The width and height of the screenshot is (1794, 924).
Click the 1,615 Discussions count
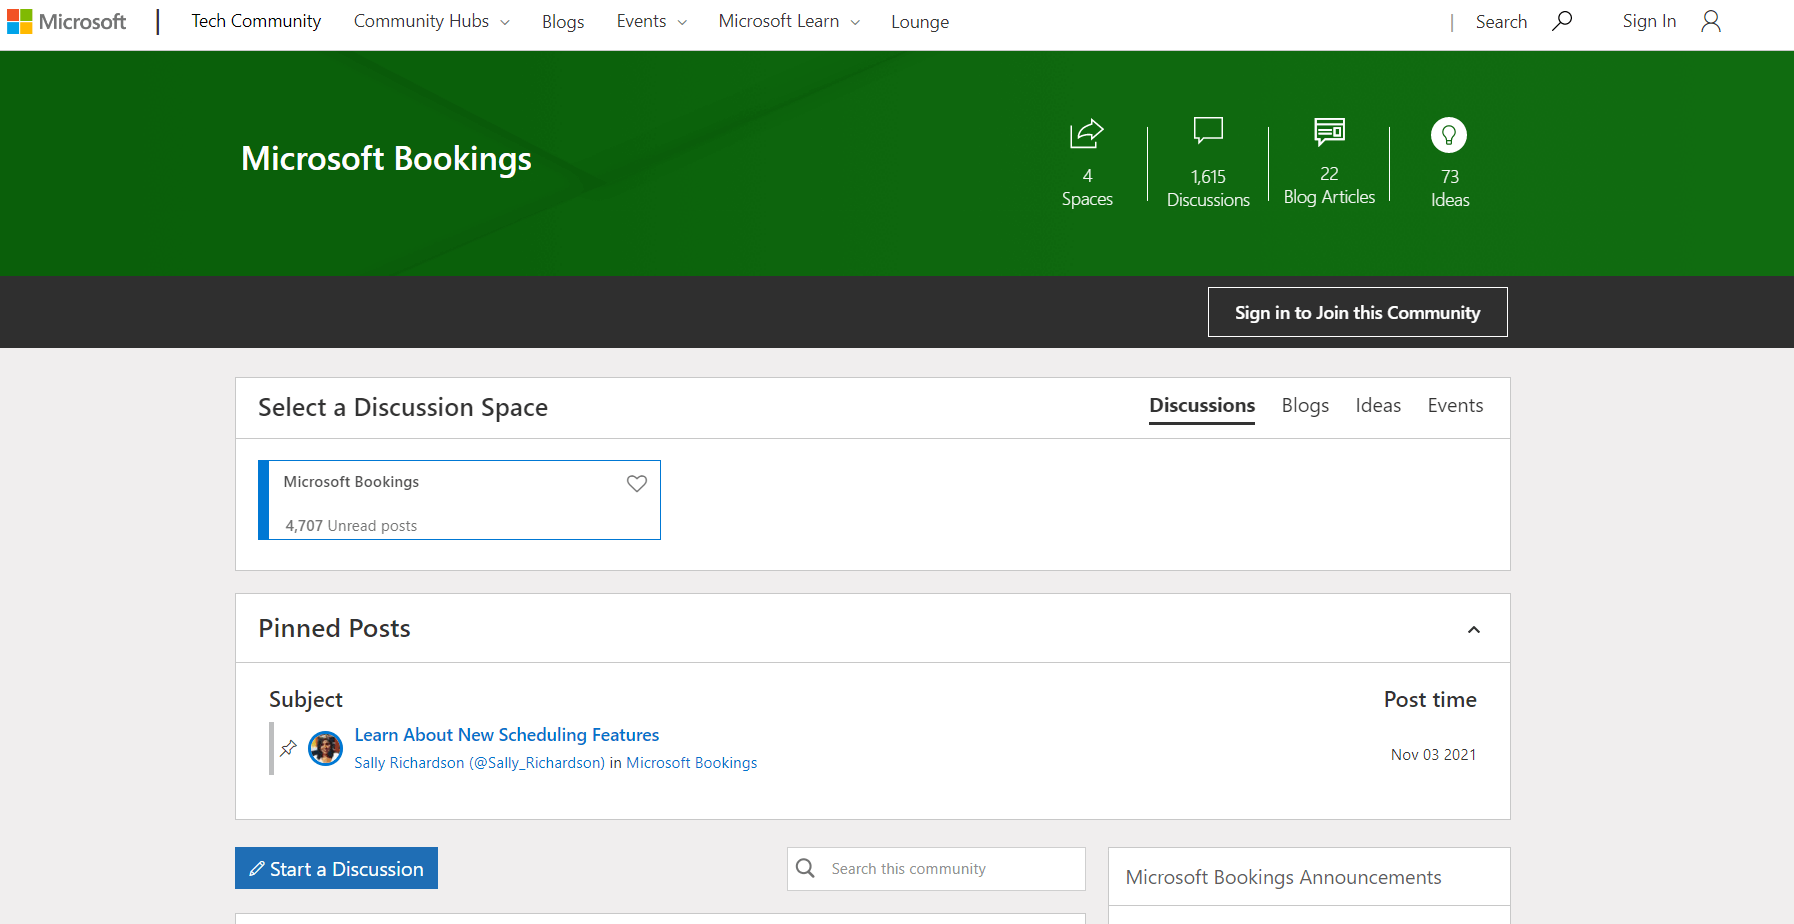(x=1208, y=188)
